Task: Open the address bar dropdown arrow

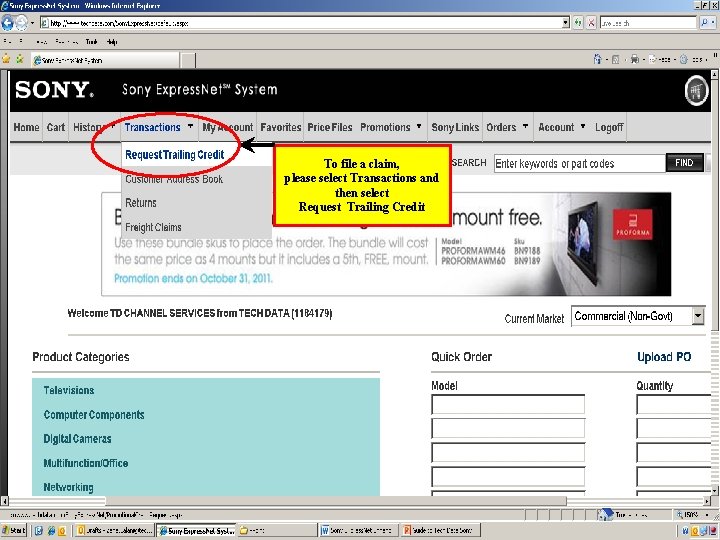Action: 566,23
